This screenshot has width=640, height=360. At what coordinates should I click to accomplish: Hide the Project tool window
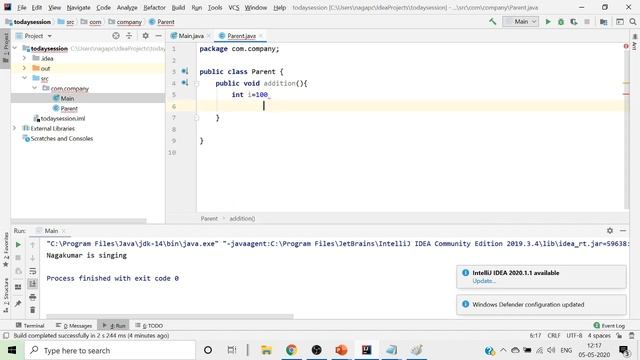(158, 36)
